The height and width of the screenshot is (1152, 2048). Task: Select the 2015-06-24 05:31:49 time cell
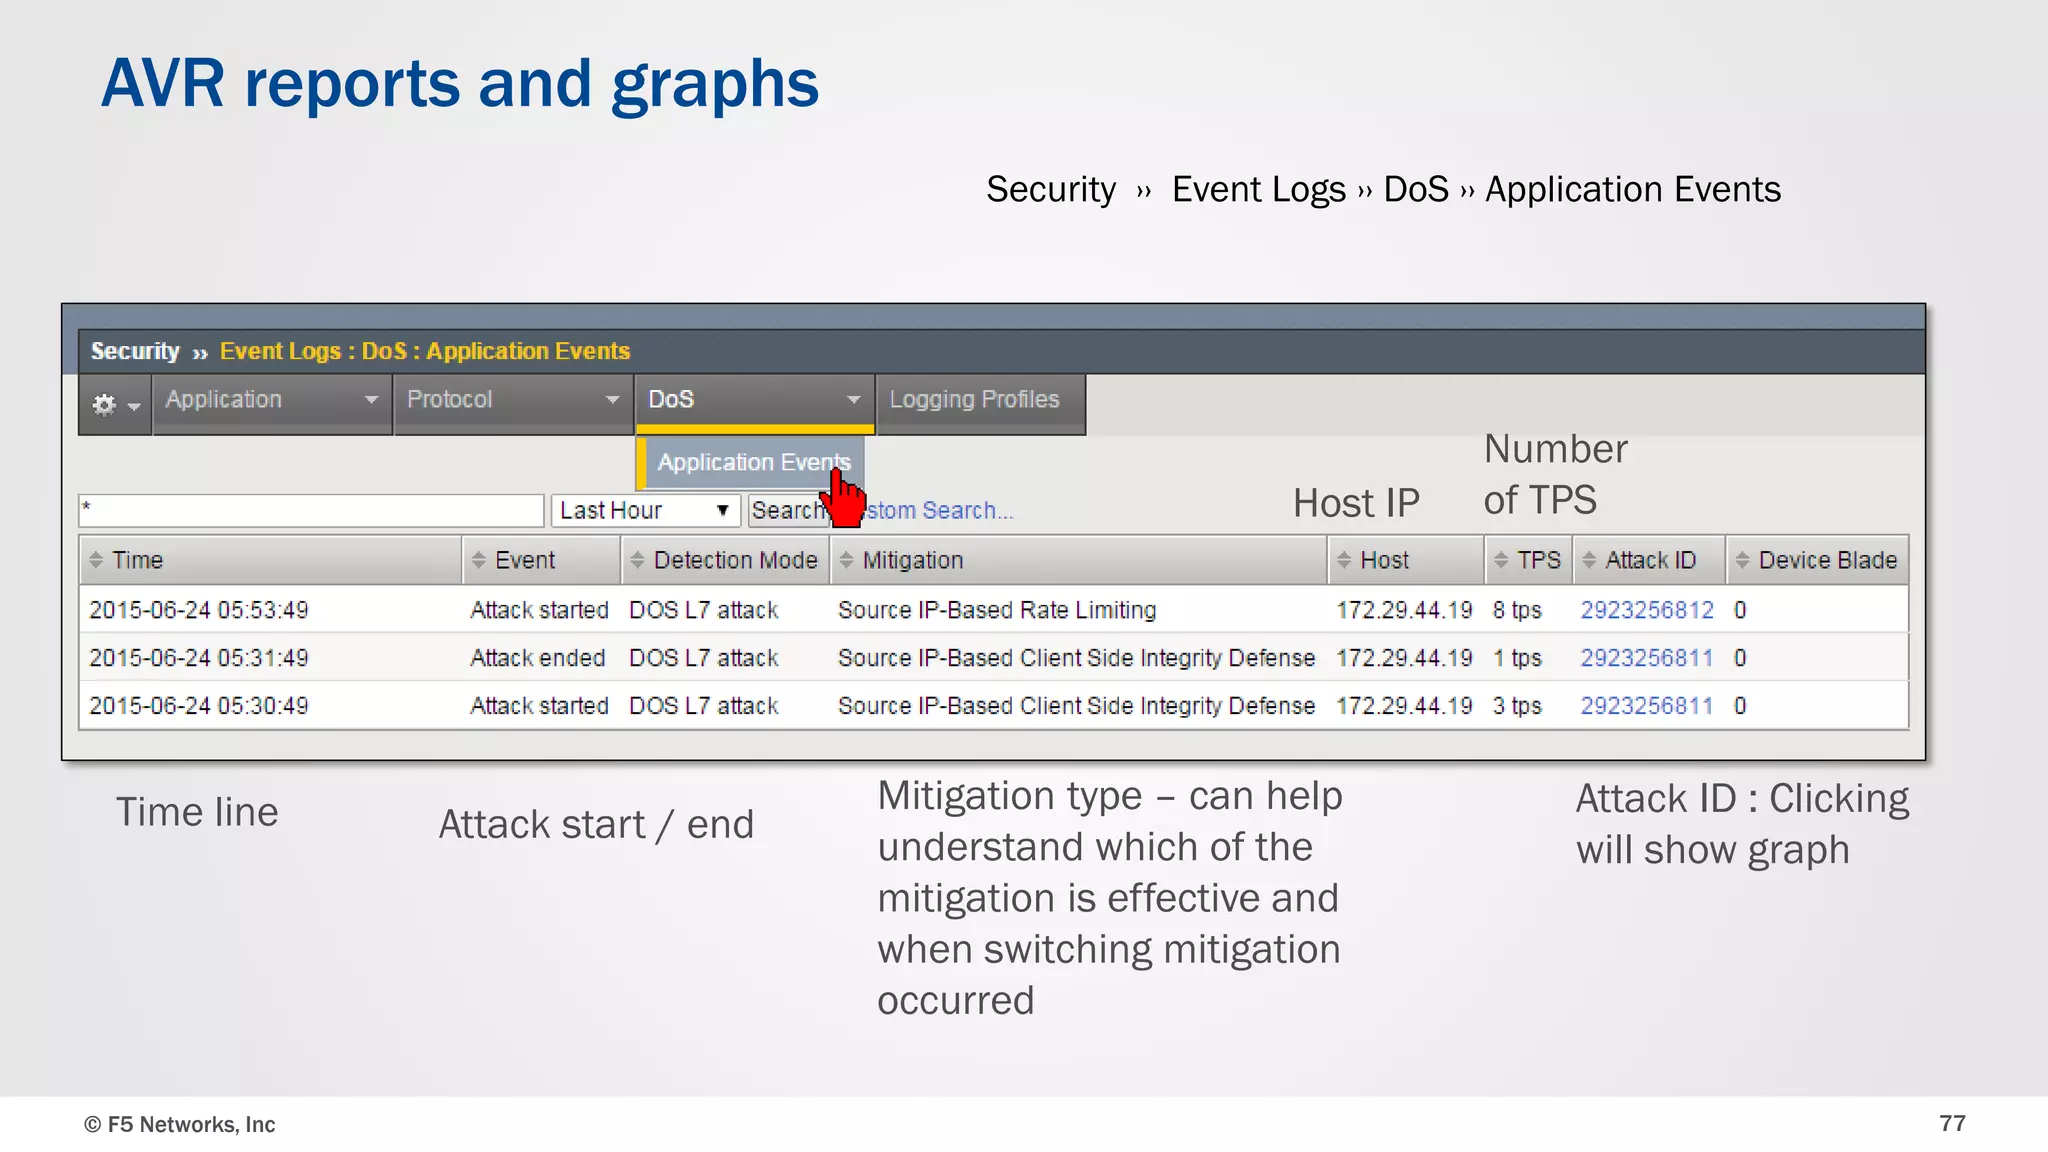(199, 658)
